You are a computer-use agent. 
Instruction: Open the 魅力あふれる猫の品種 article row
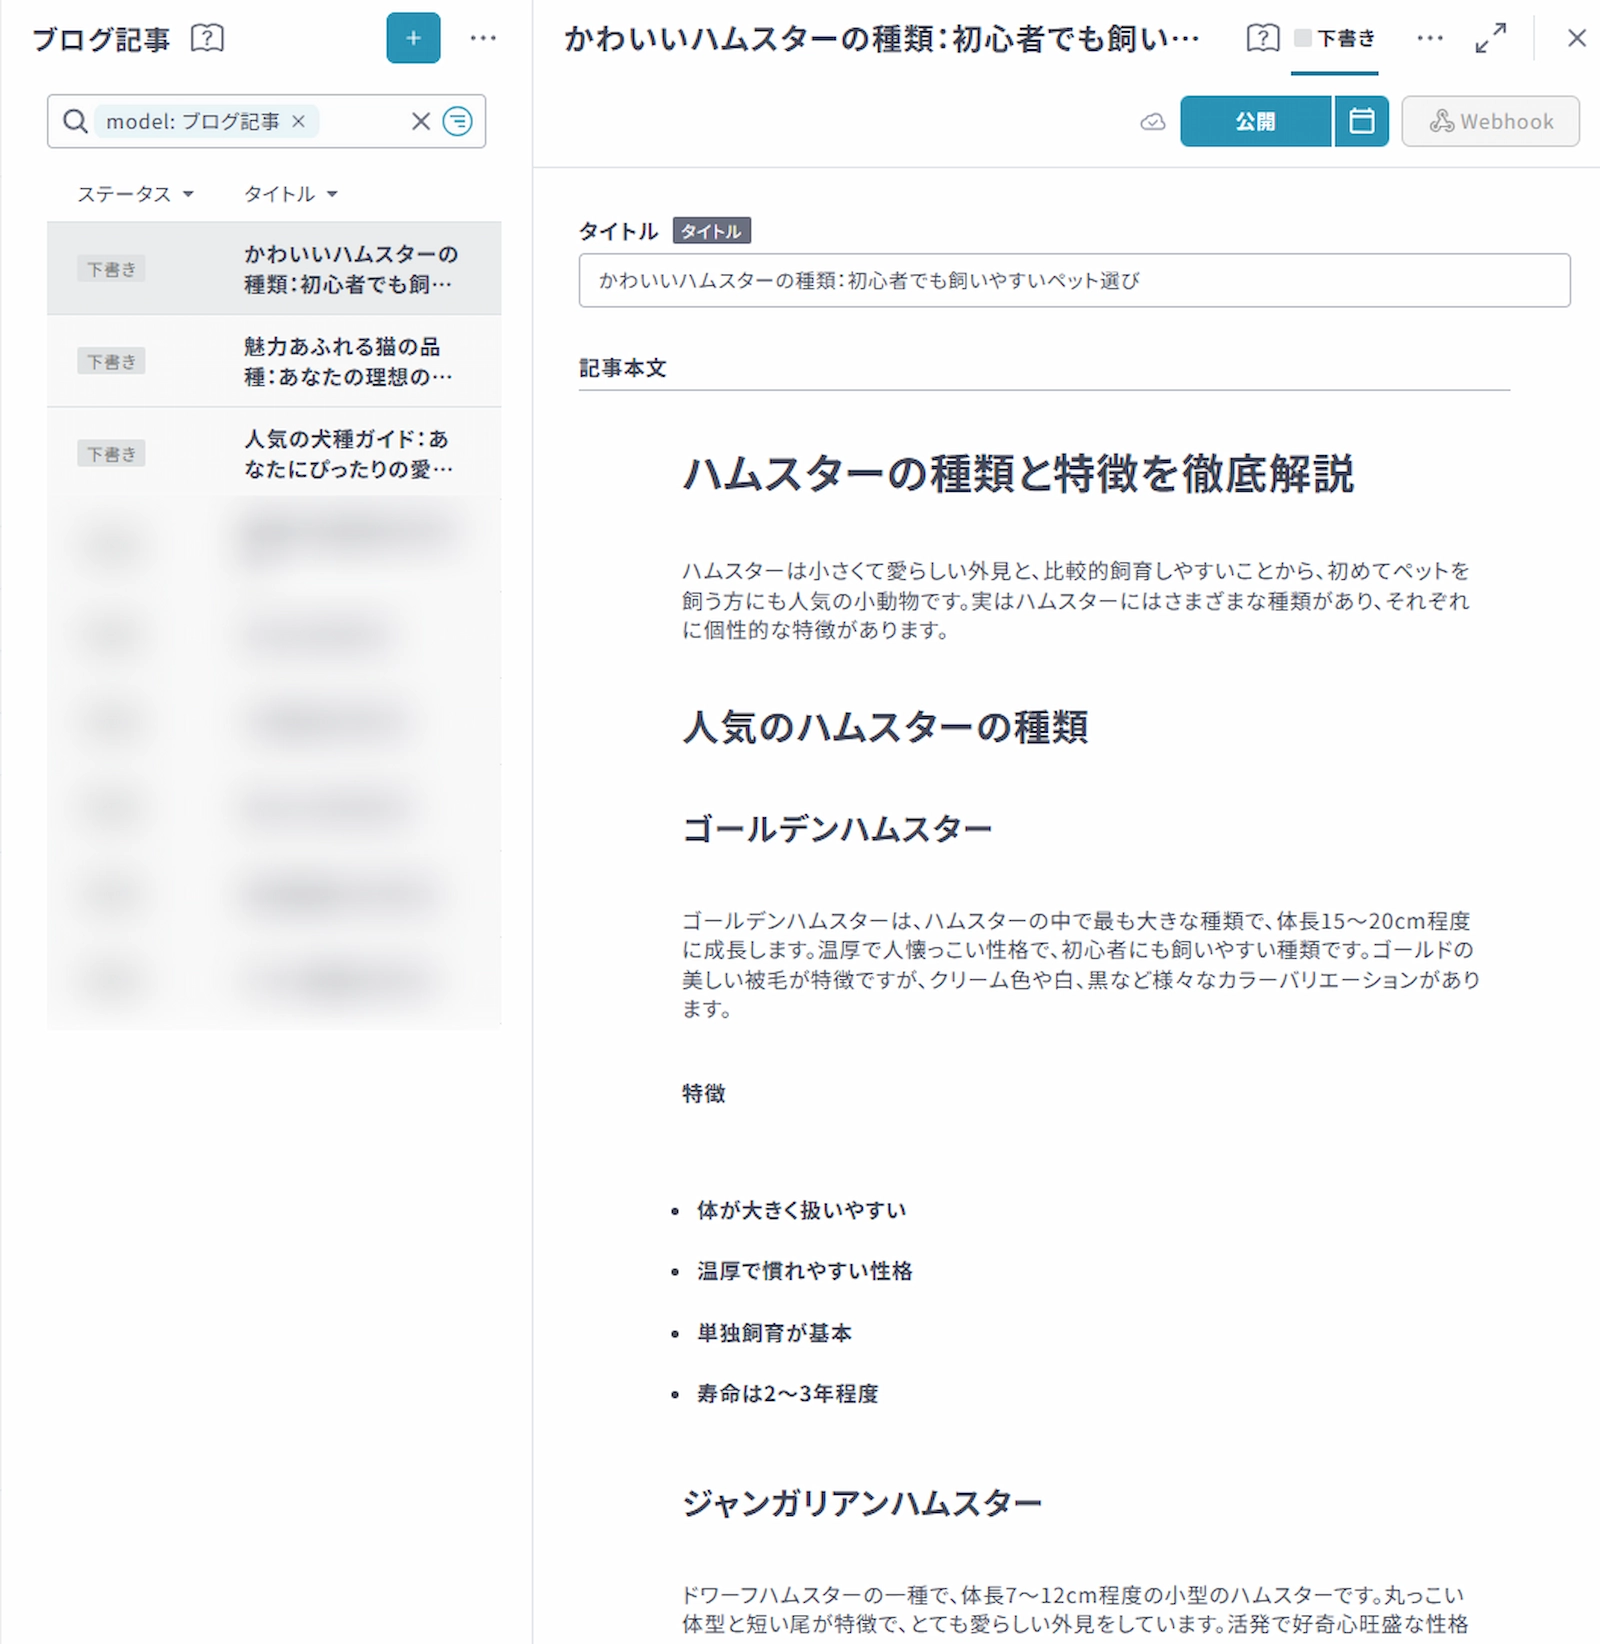[x=345, y=361]
